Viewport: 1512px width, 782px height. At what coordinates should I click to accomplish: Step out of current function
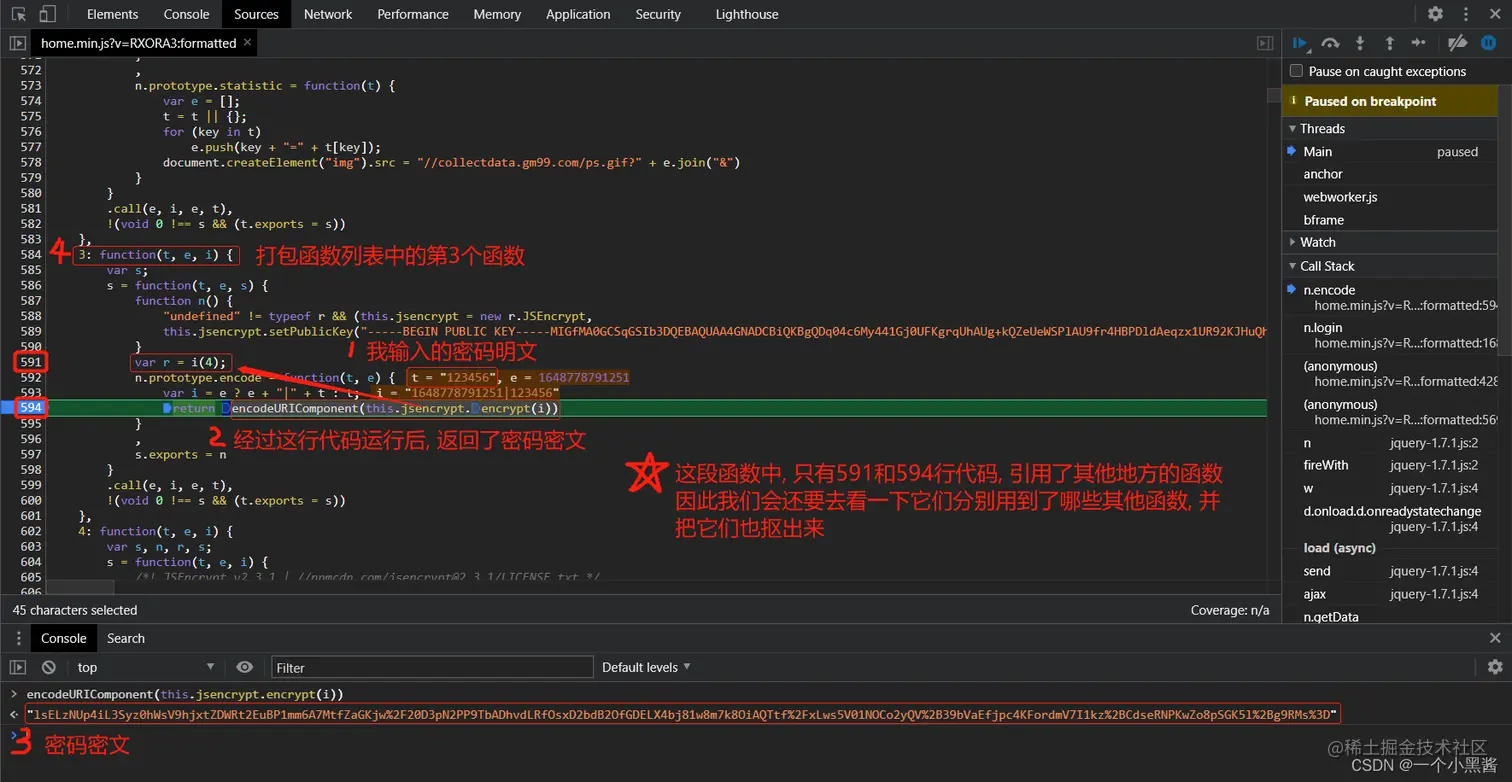coord(1389,43)
